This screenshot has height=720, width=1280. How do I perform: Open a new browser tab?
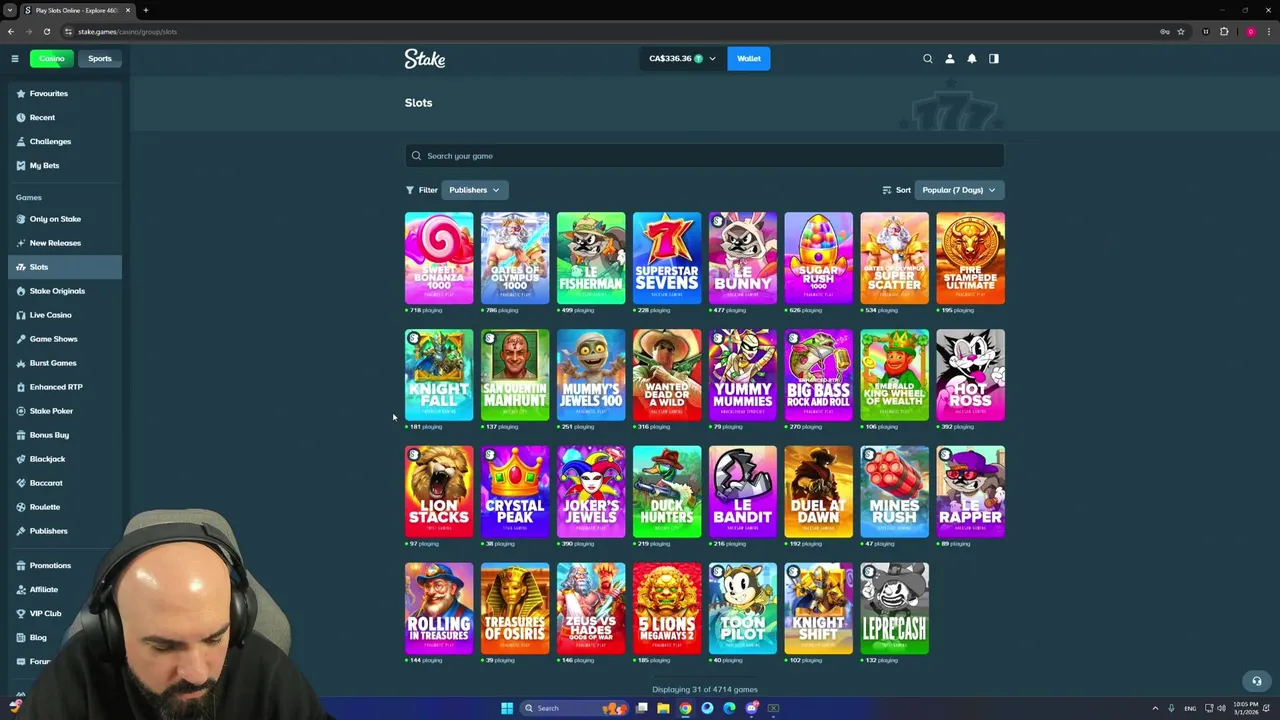coord(146,10)
